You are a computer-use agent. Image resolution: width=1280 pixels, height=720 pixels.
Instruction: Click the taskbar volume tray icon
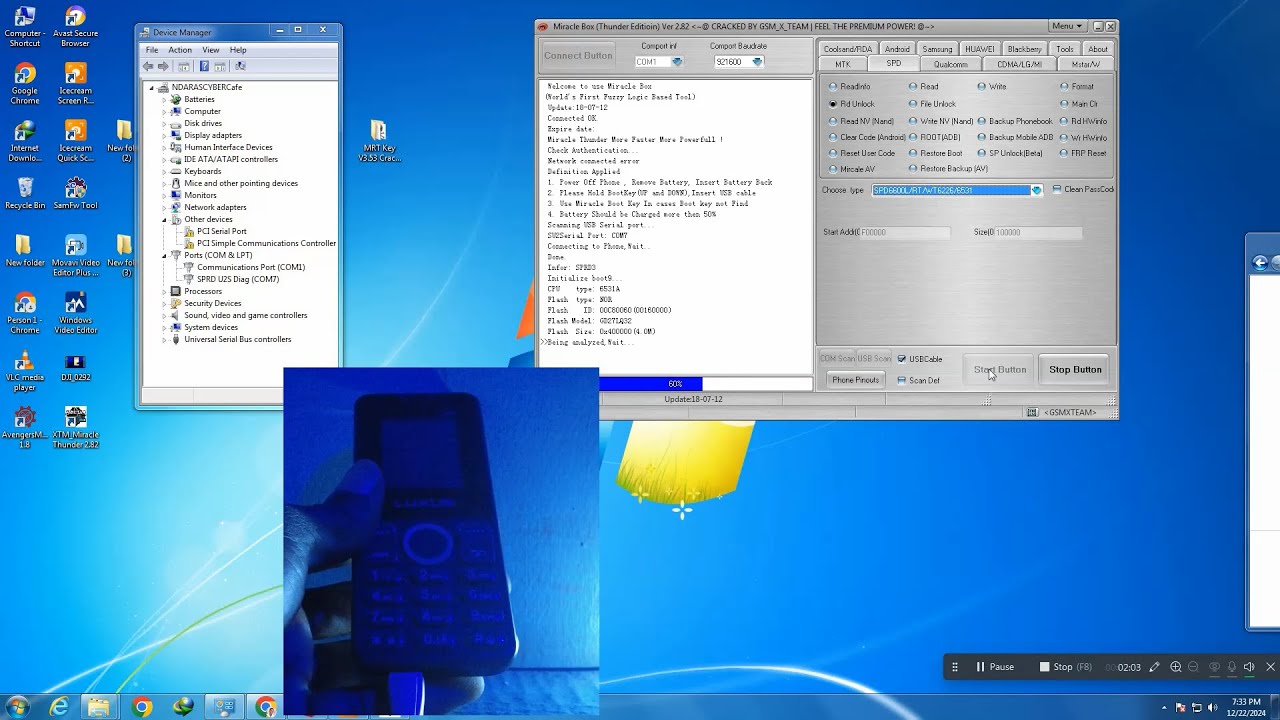coord(1213,707)
